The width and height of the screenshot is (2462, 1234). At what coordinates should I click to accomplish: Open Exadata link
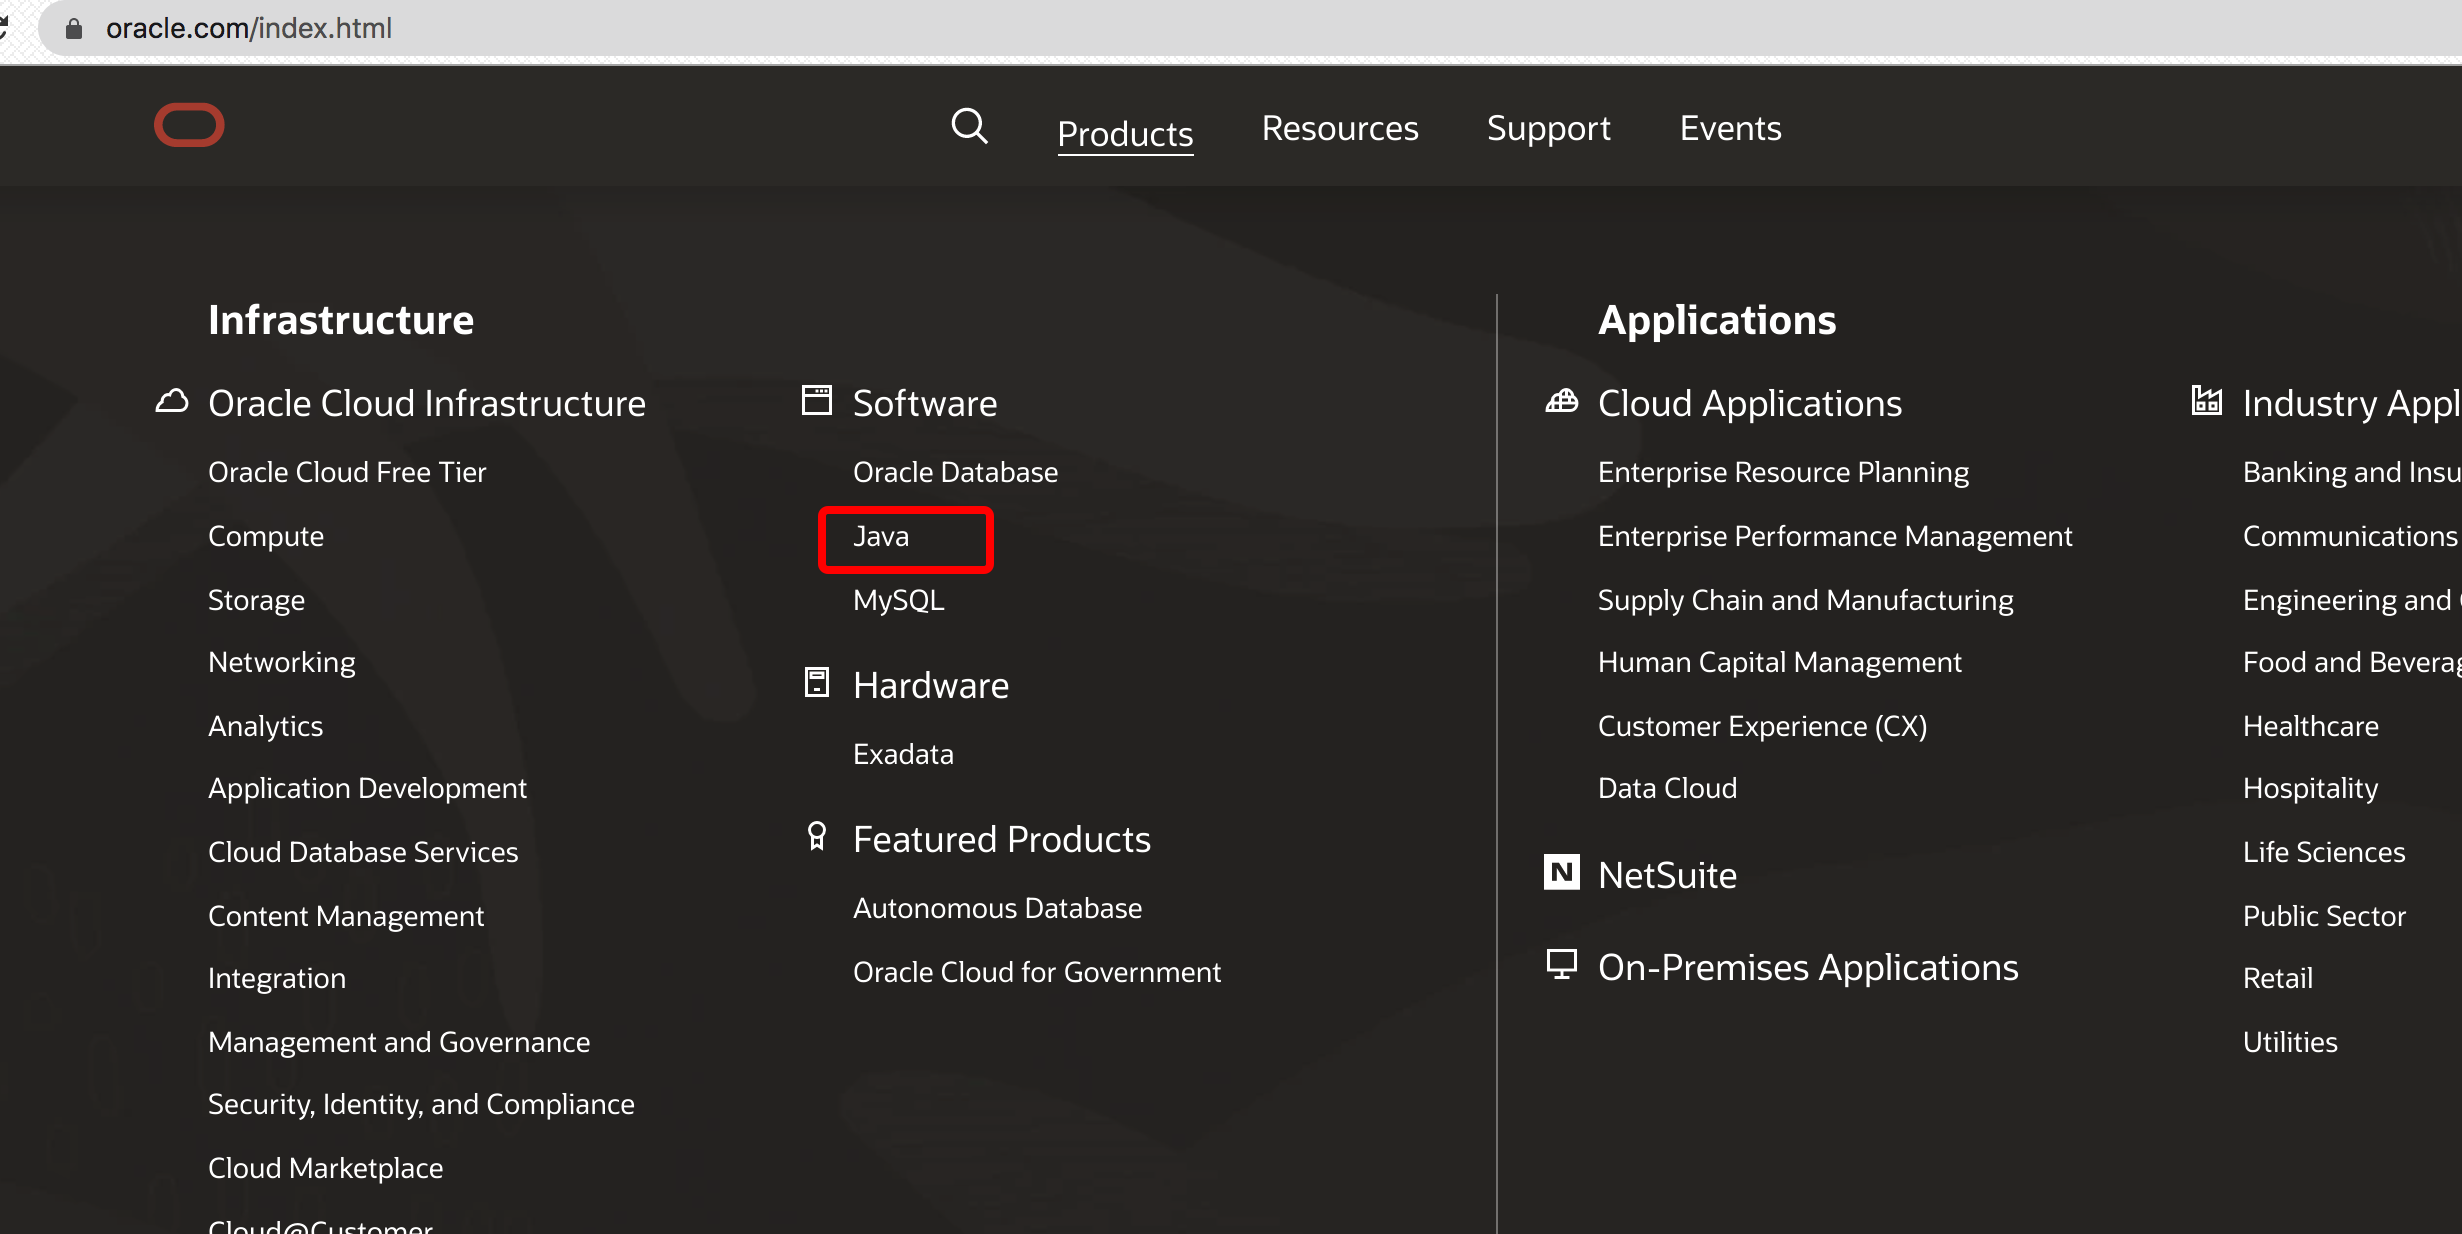coord(903,754)
